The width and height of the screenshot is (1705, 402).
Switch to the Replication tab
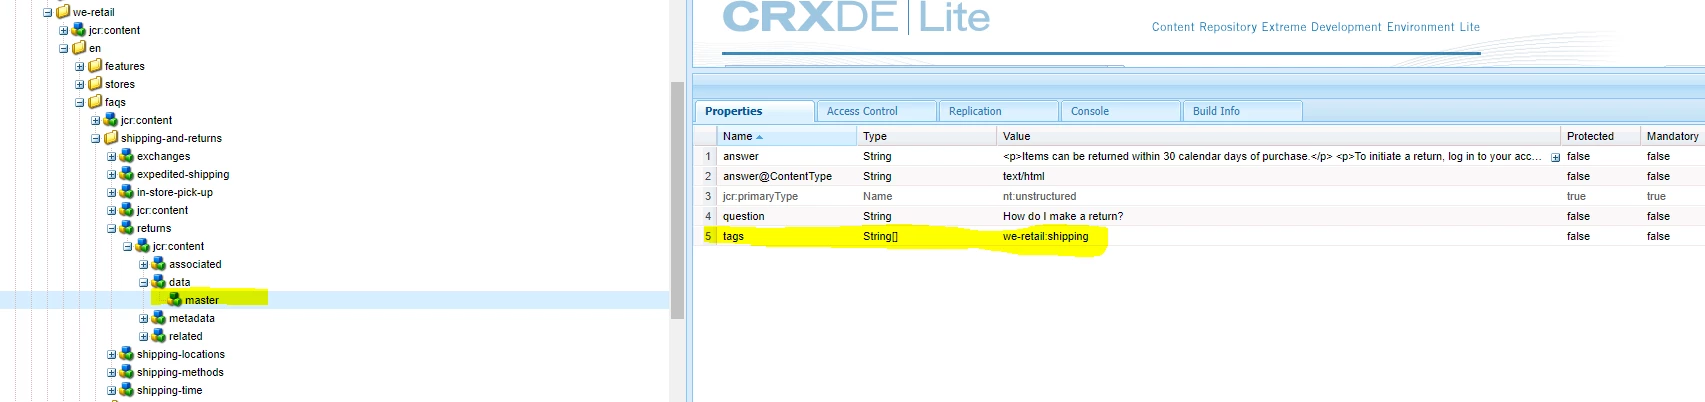click(x=999, y=111)
